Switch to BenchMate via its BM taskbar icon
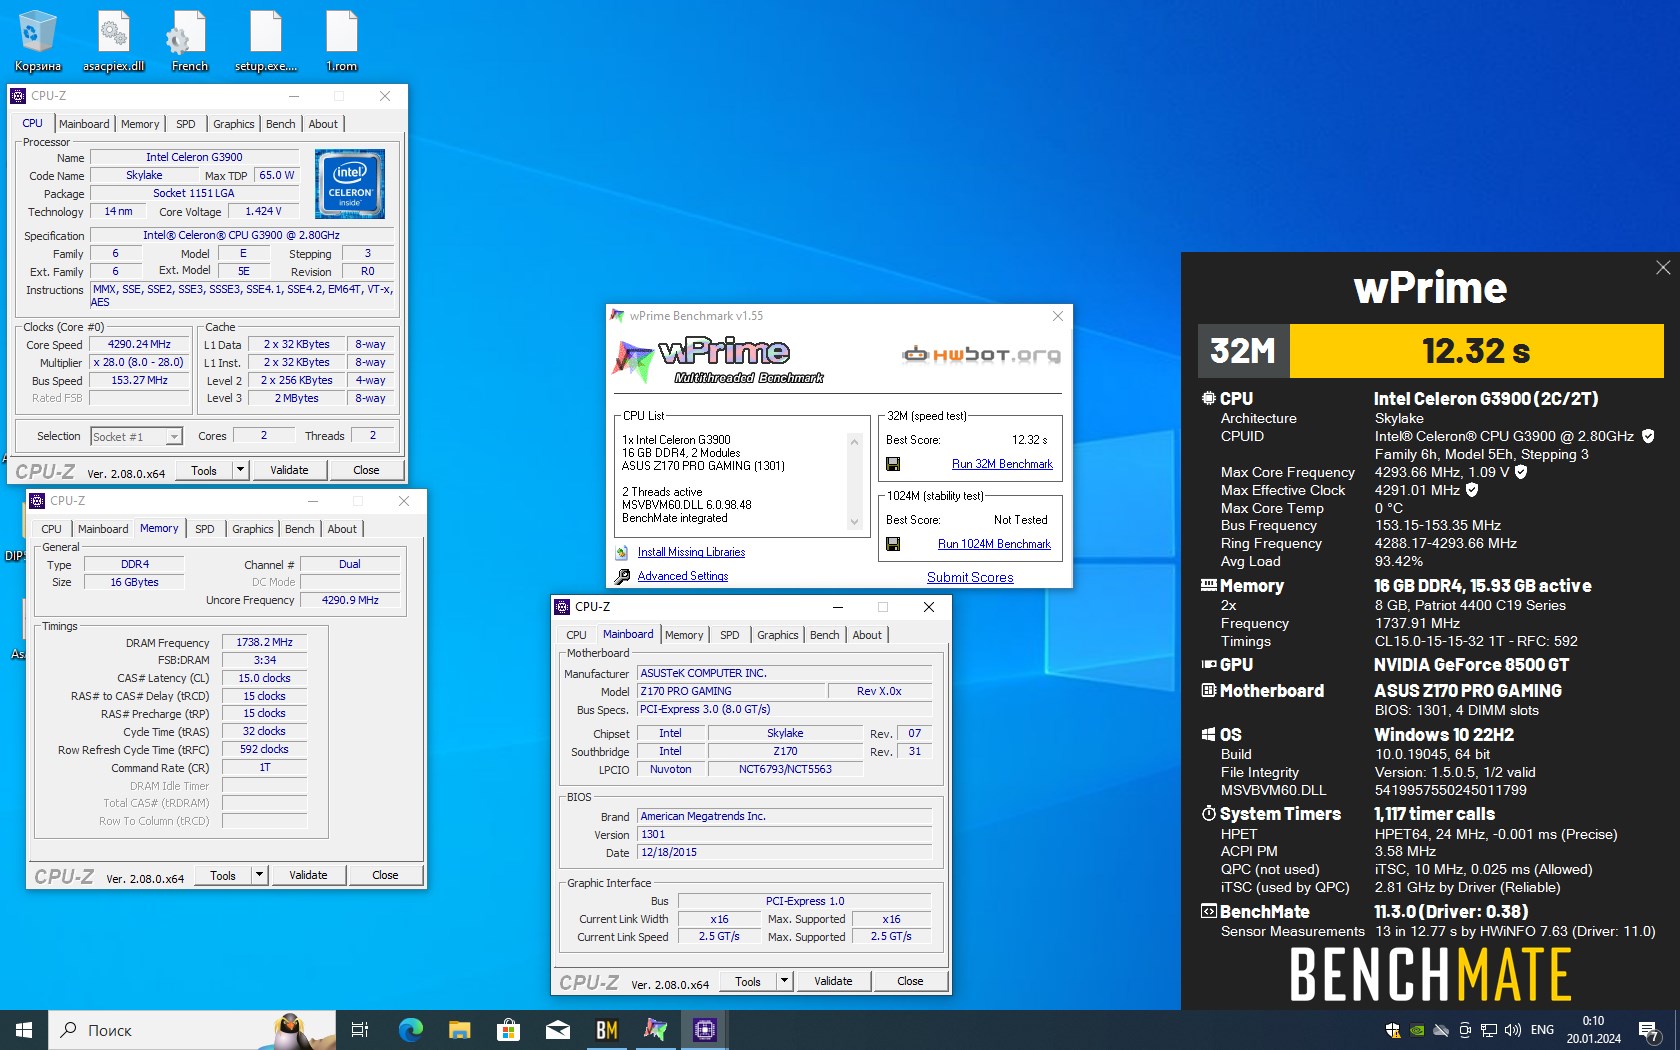This screenshot has width=1680, height=1050. point(606,1030)
